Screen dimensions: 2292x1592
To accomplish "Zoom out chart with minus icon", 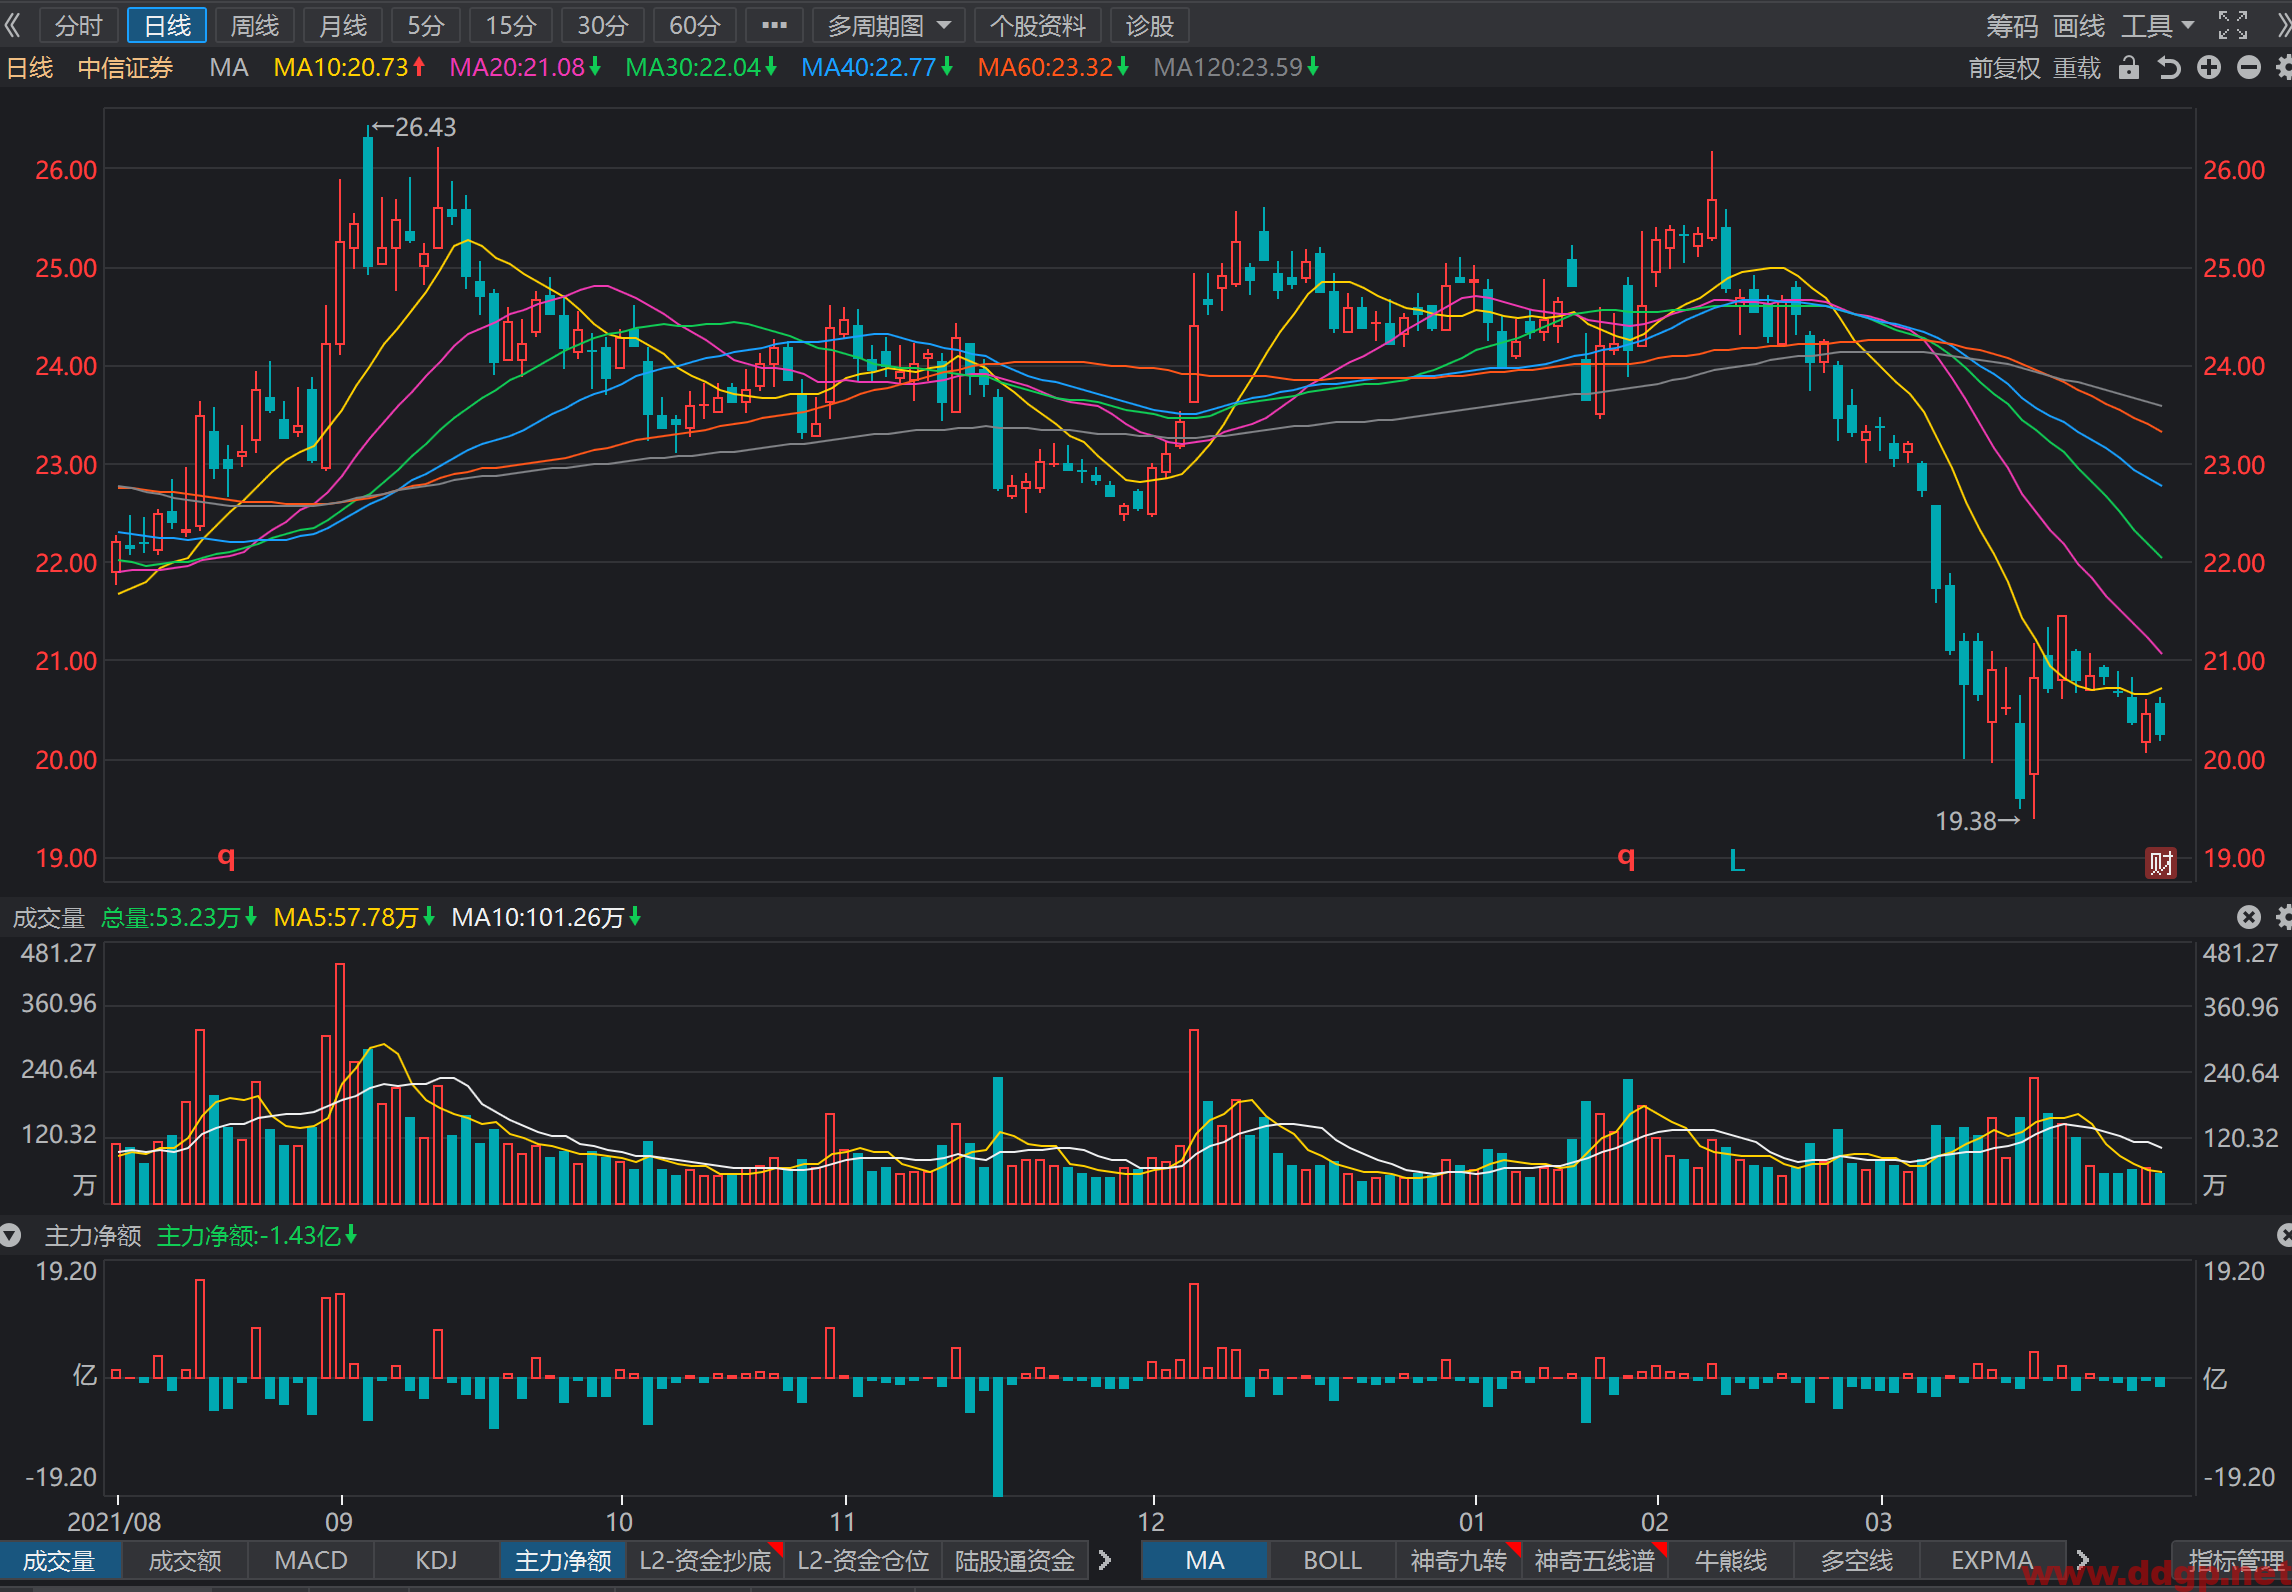I will [x=2249, y=67].
